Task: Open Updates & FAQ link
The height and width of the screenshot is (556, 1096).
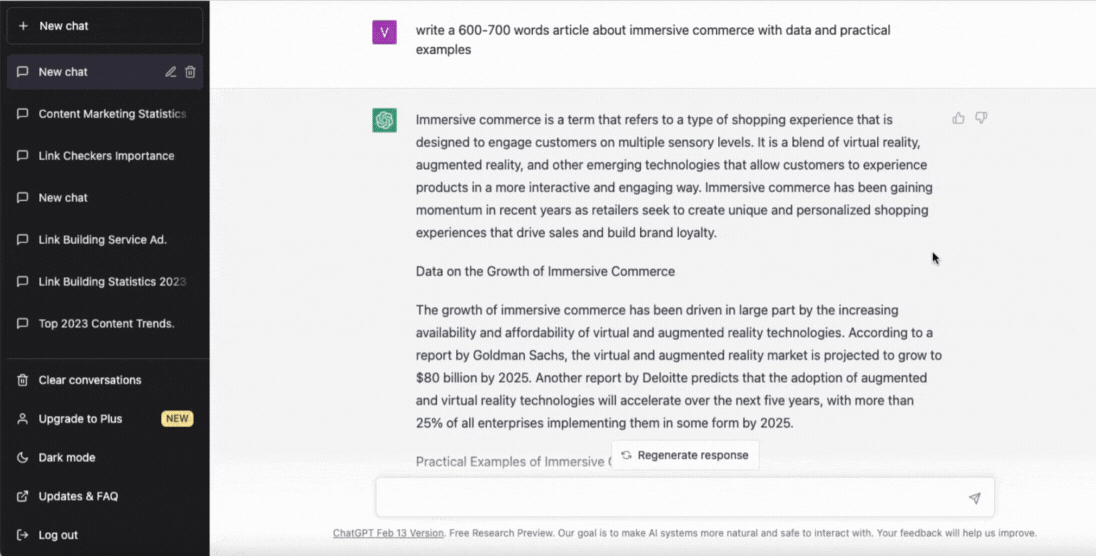Action: tap(78, 496)
